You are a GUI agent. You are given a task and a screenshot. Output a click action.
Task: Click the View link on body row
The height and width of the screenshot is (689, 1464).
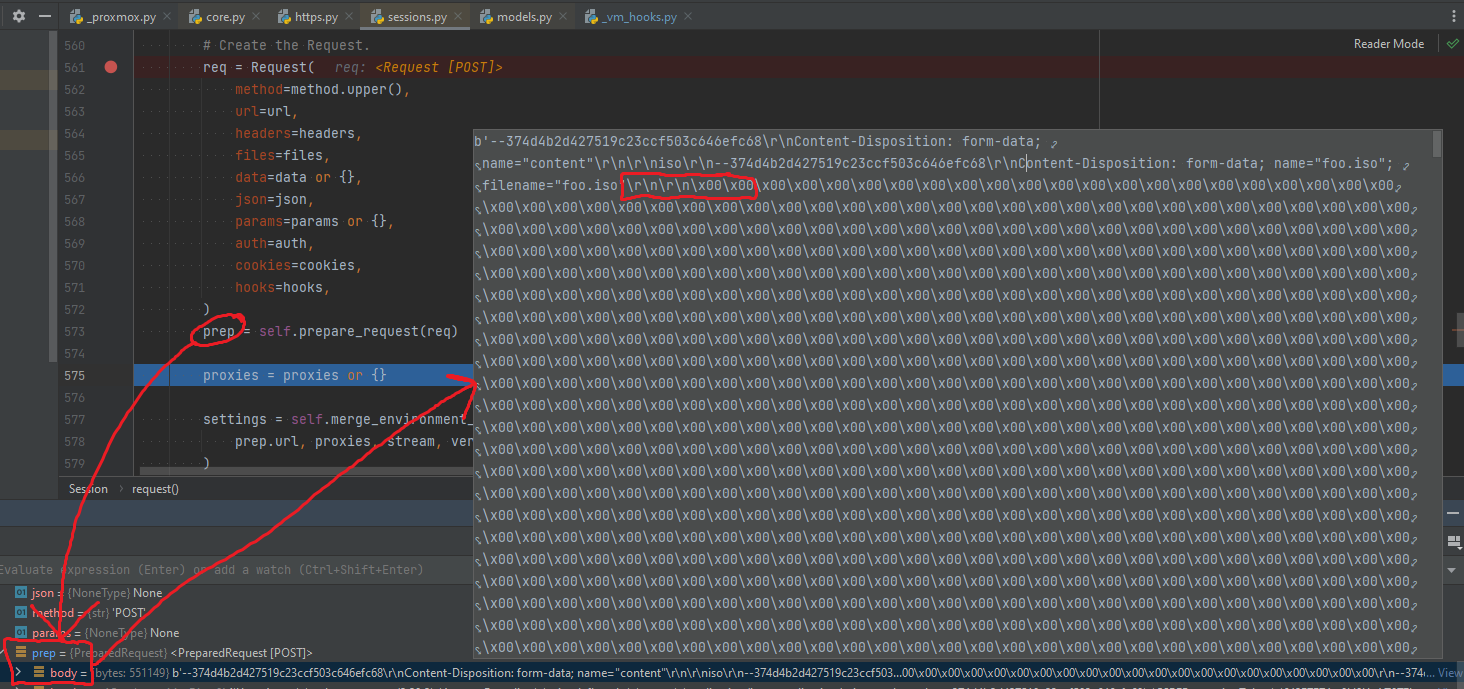1450,673
